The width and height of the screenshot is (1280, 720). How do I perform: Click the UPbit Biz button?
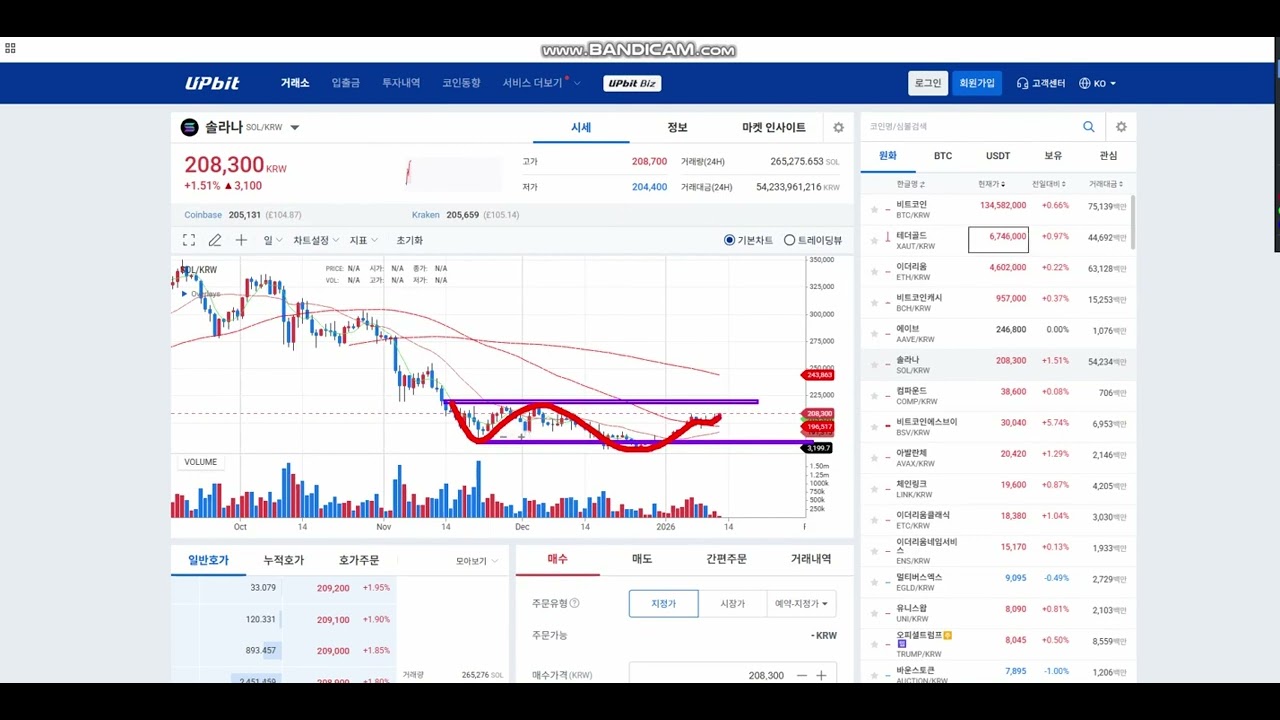632,83
